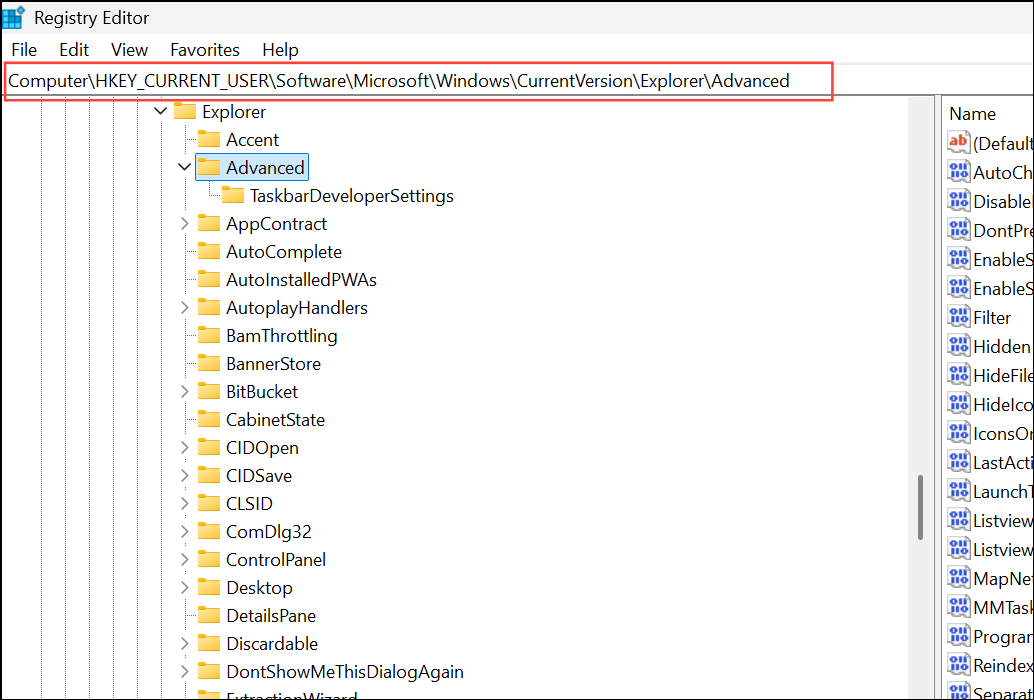
Task: Click the TaskbarDeveloperSettings folder icon
Action: click(x=233, y=196)
